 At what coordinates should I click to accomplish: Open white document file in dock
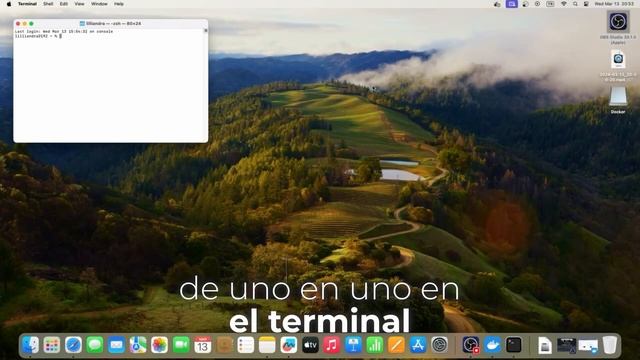point(545,345)
